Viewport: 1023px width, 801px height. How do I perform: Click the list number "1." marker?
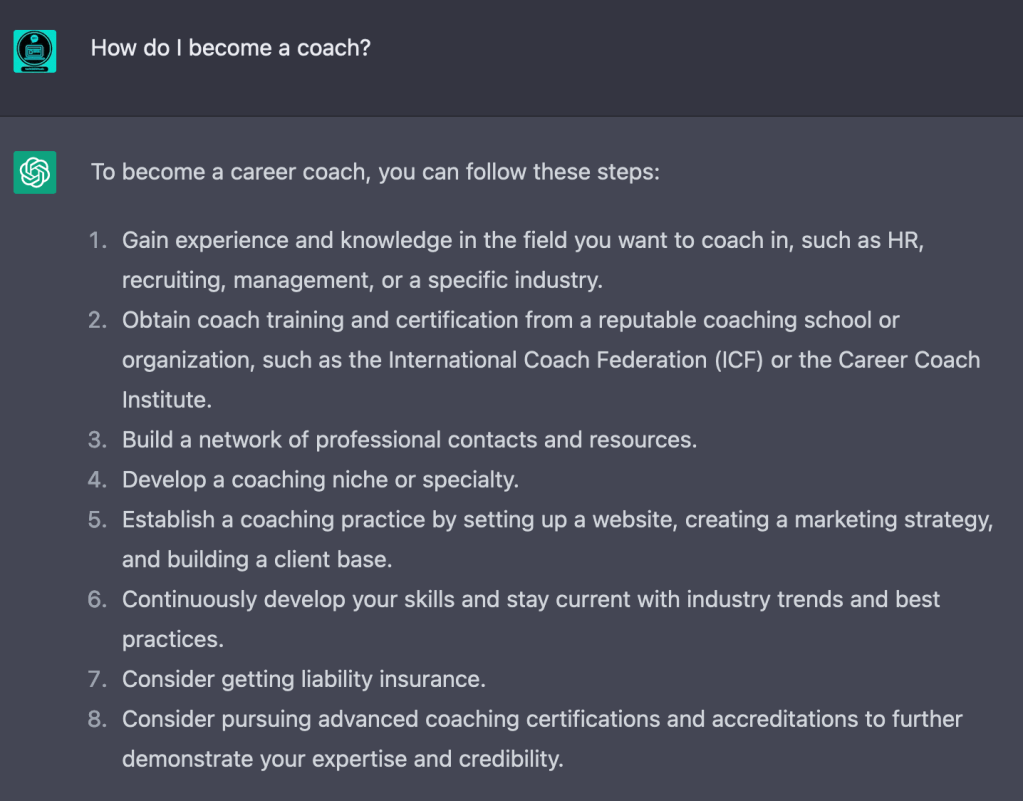pyautogui.click(x=97, y=240)
